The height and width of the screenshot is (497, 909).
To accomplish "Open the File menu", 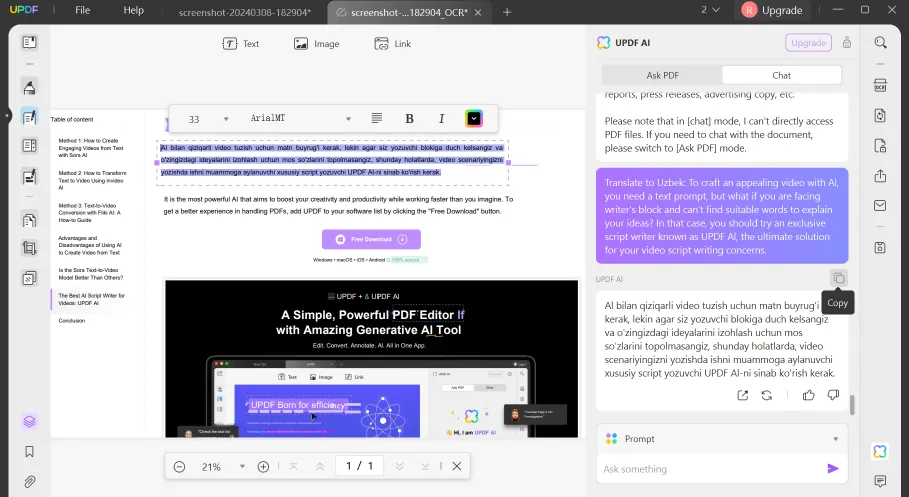I will point(82,10).
